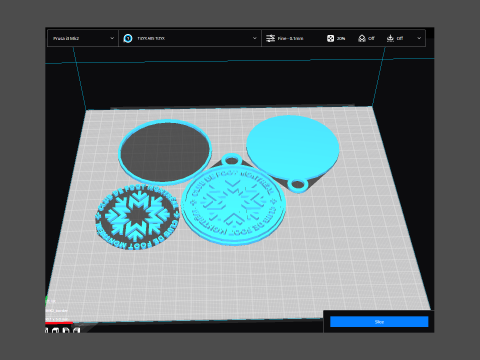Click the print settings sliders icon
480x360 pixels.
tap(270, 38)
